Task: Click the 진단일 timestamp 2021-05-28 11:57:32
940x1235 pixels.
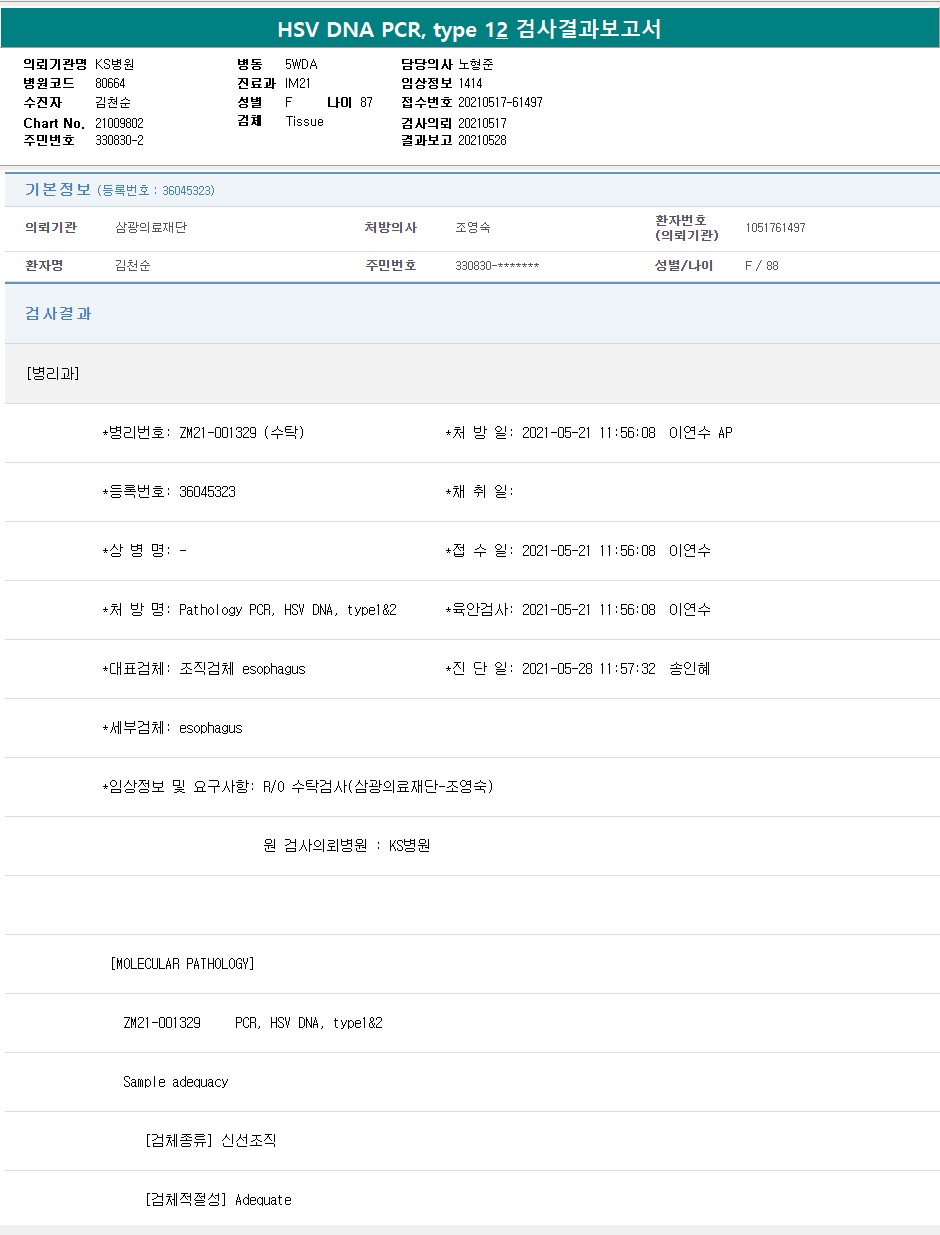Action: pyautogui.click(x=588, y=668)
